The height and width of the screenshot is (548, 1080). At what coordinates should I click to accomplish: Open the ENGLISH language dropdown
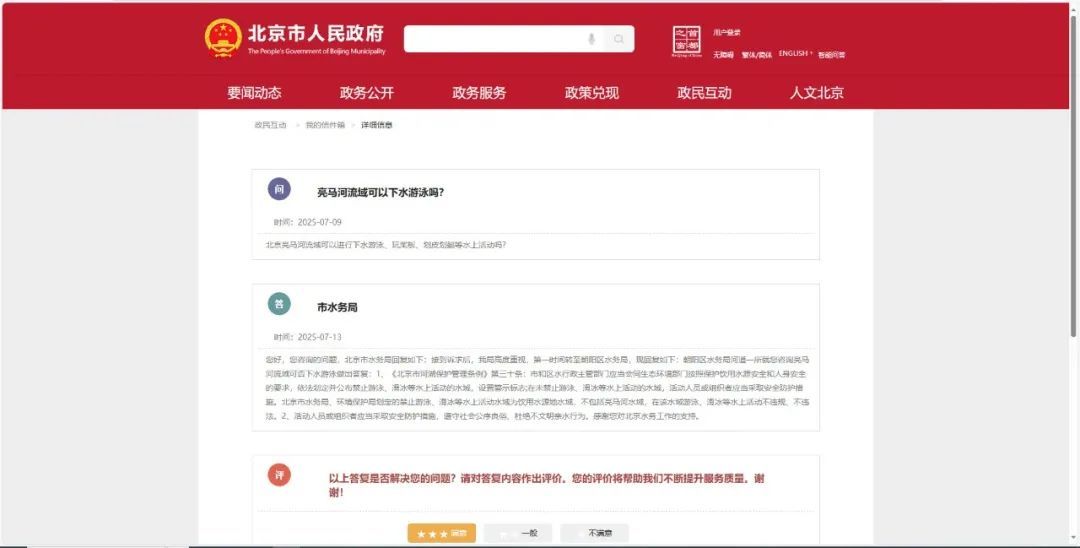pos(795,54)
